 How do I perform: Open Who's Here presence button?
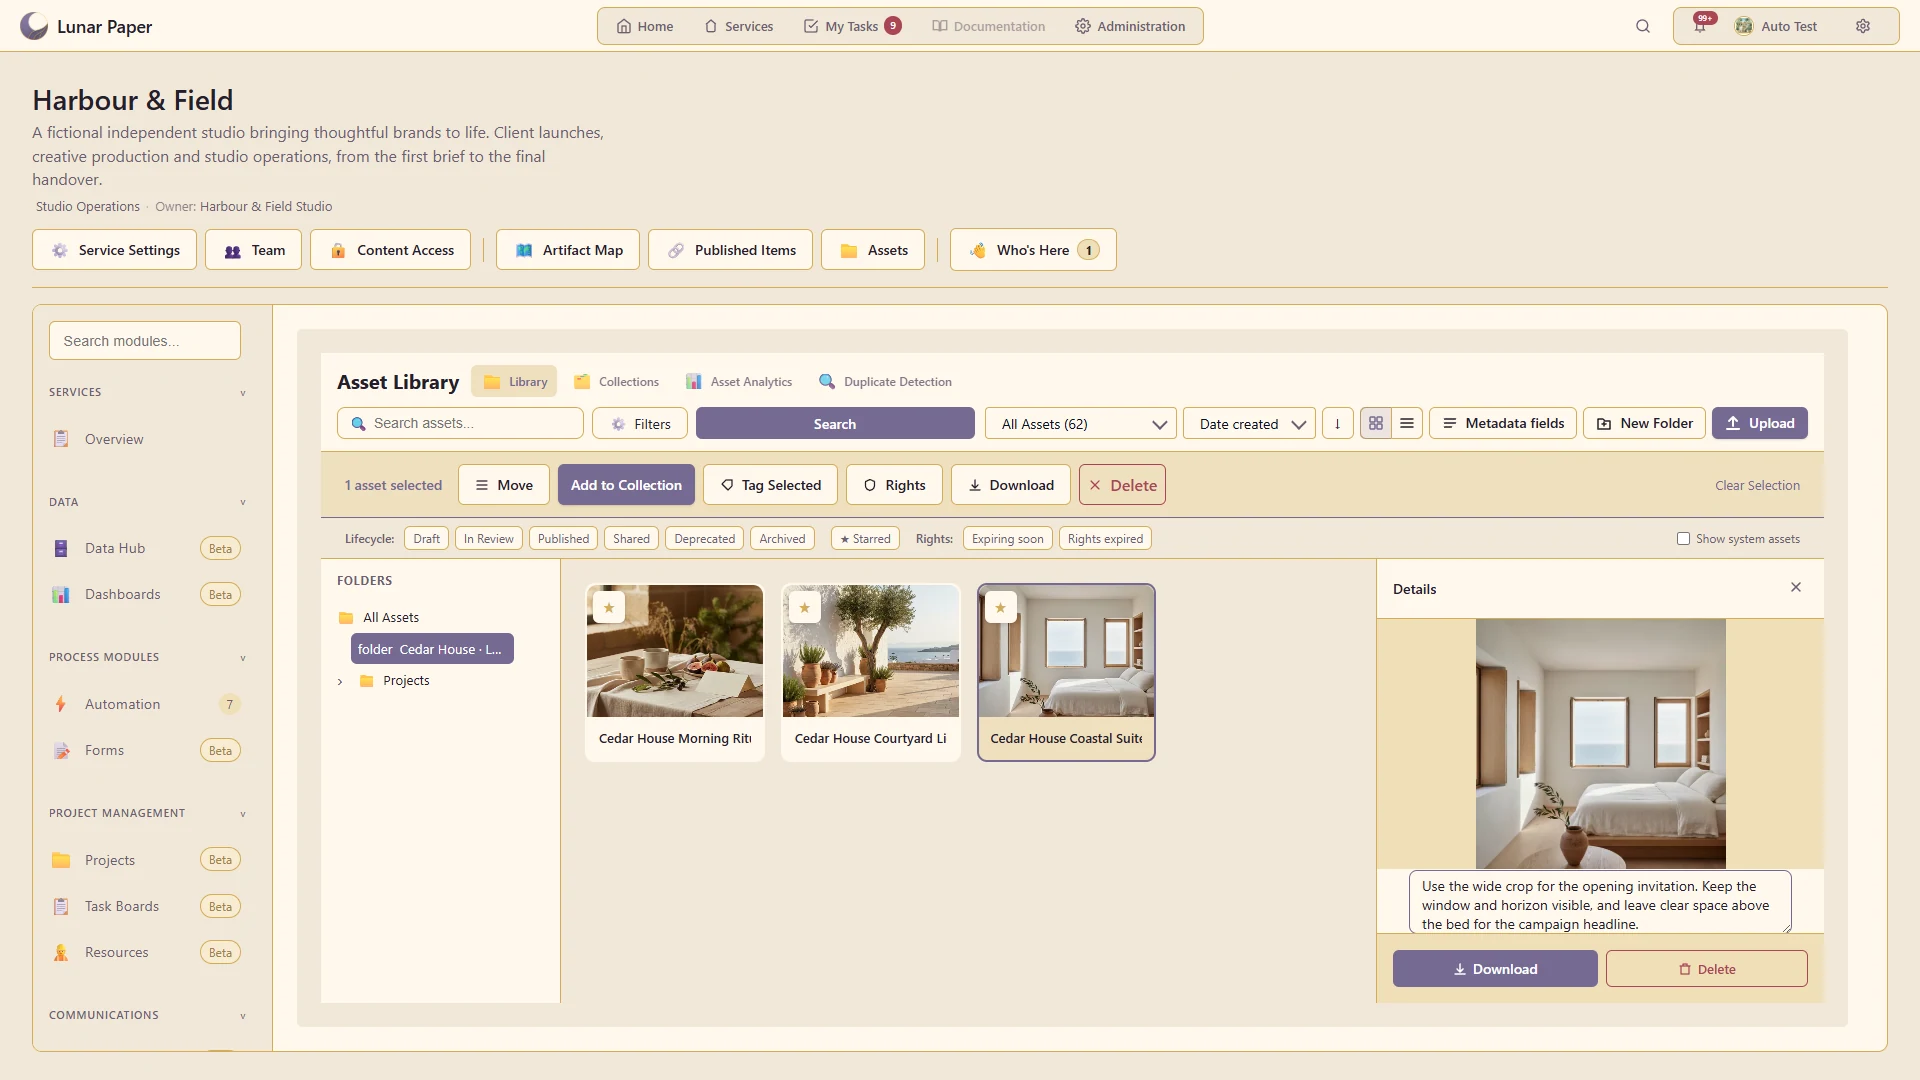click(x=1033, y=250)
